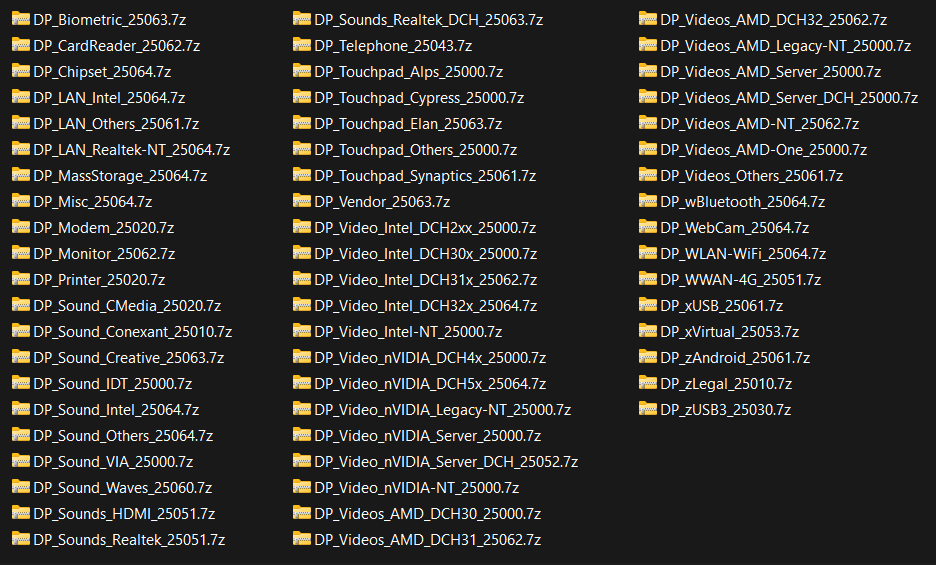Image resolution: width=936 pixels, height=565 pixels.
Task: Select the icon next to DP_Chipset_25064.7z
Action: [x=21, y=70]
